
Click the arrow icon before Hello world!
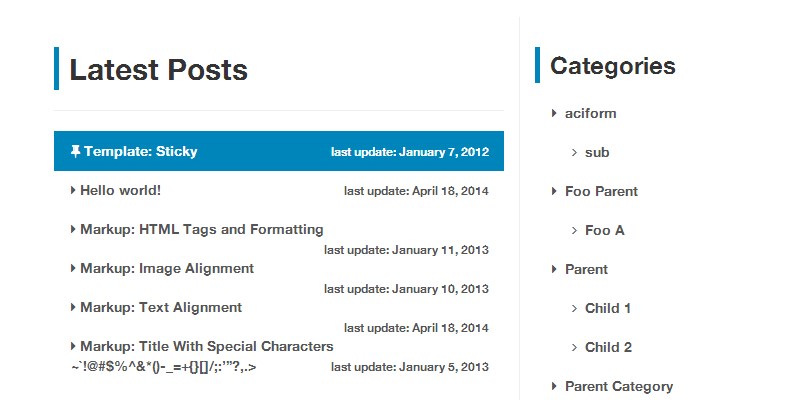pyautogui.click(x=73, y=190)
